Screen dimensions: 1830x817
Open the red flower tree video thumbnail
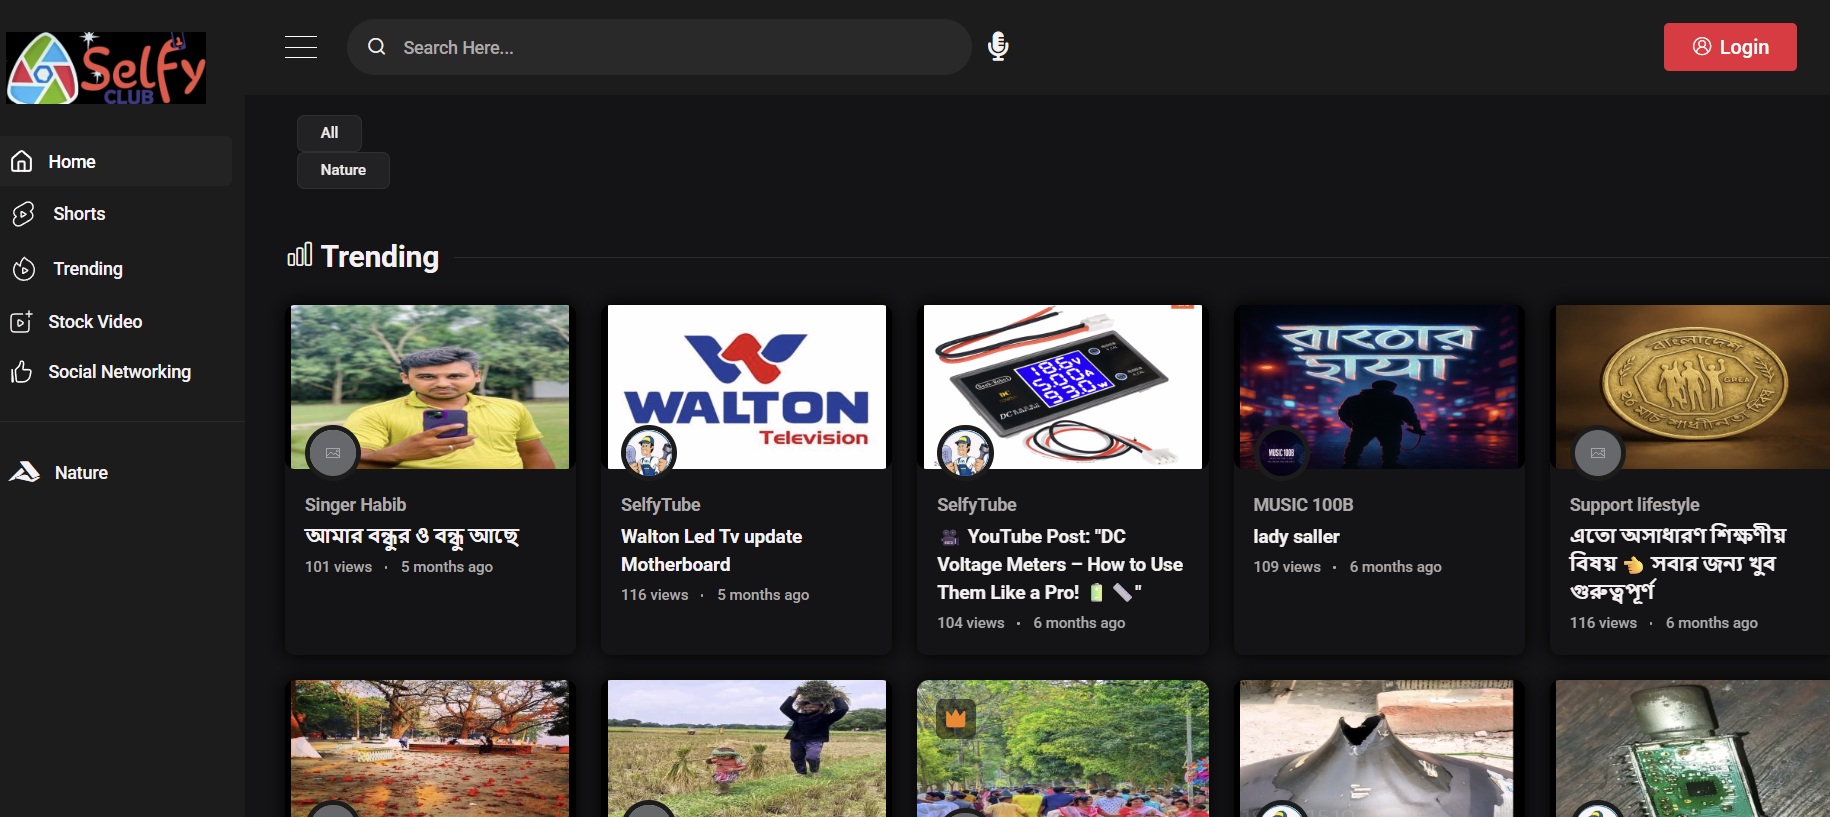pos(430,748)
